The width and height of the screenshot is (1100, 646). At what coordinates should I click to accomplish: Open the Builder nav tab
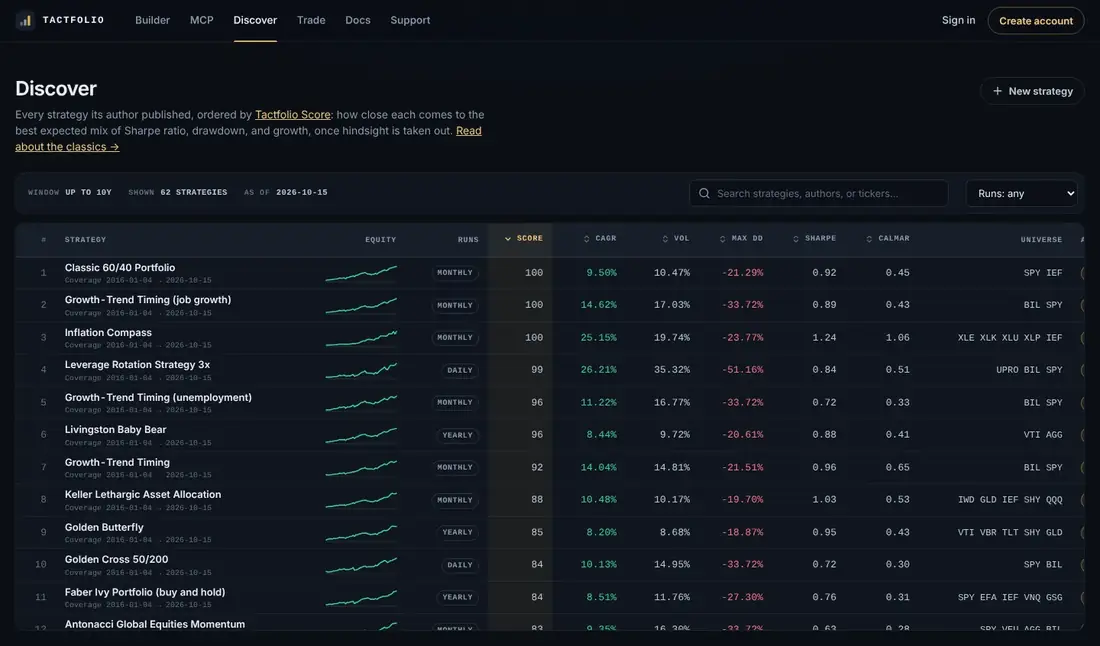tap(152, 20)
